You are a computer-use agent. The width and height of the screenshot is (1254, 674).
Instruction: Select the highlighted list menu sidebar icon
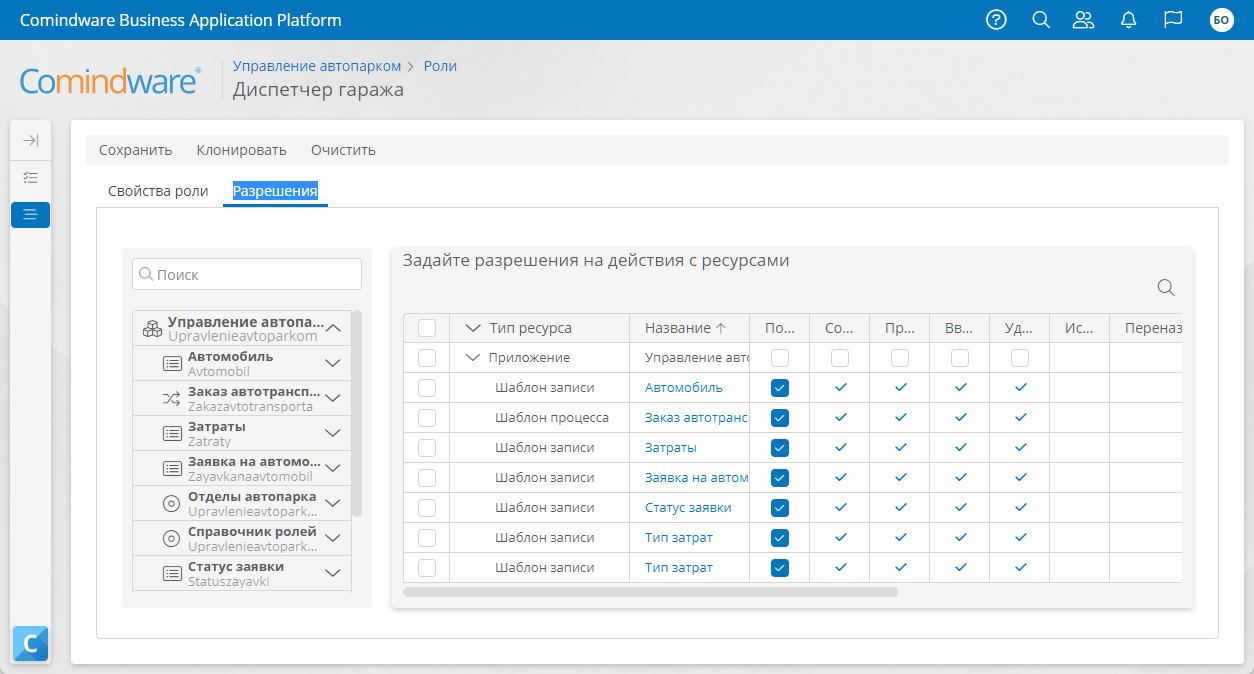[x=30, y=214]
